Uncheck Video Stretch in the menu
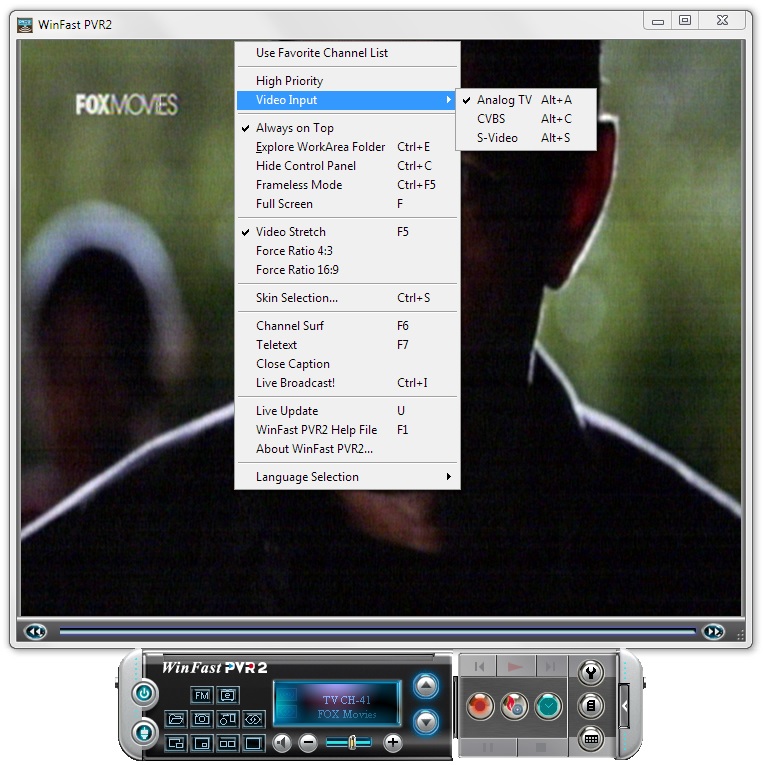 point(290,232)
